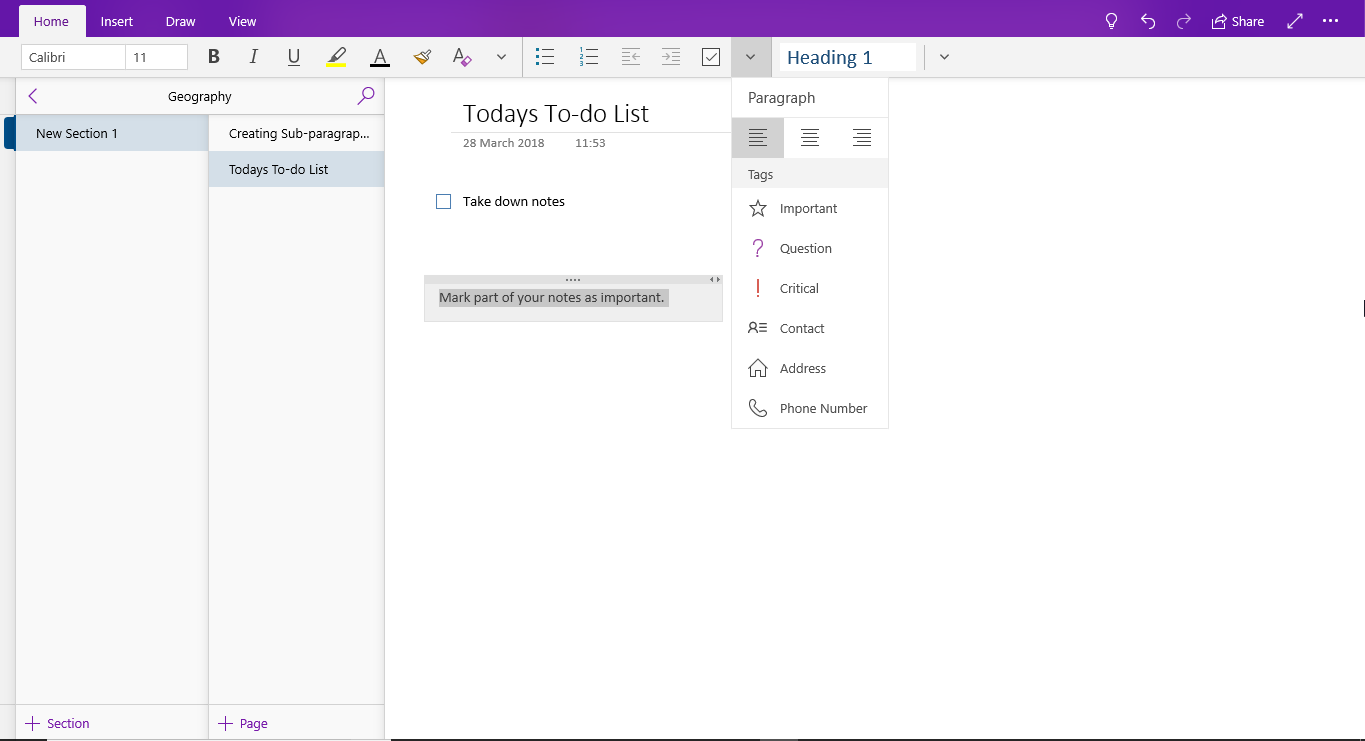Create a numbered list
The height and width of the screenshot is (741, 1365).
tap(588, 57)
